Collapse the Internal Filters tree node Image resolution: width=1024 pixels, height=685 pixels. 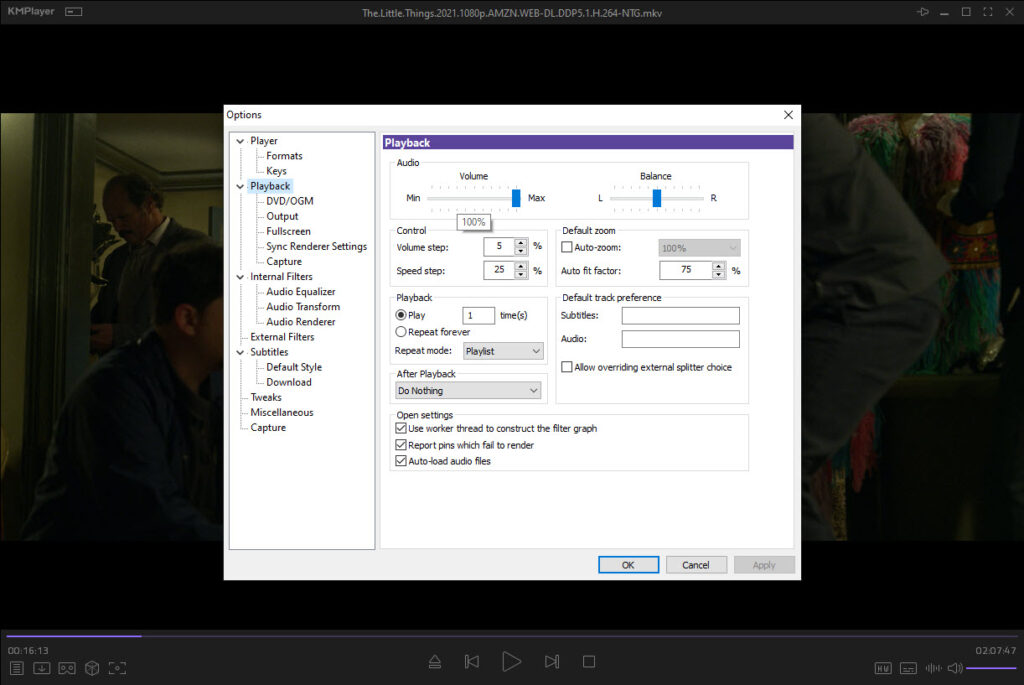tap(240, 277)
